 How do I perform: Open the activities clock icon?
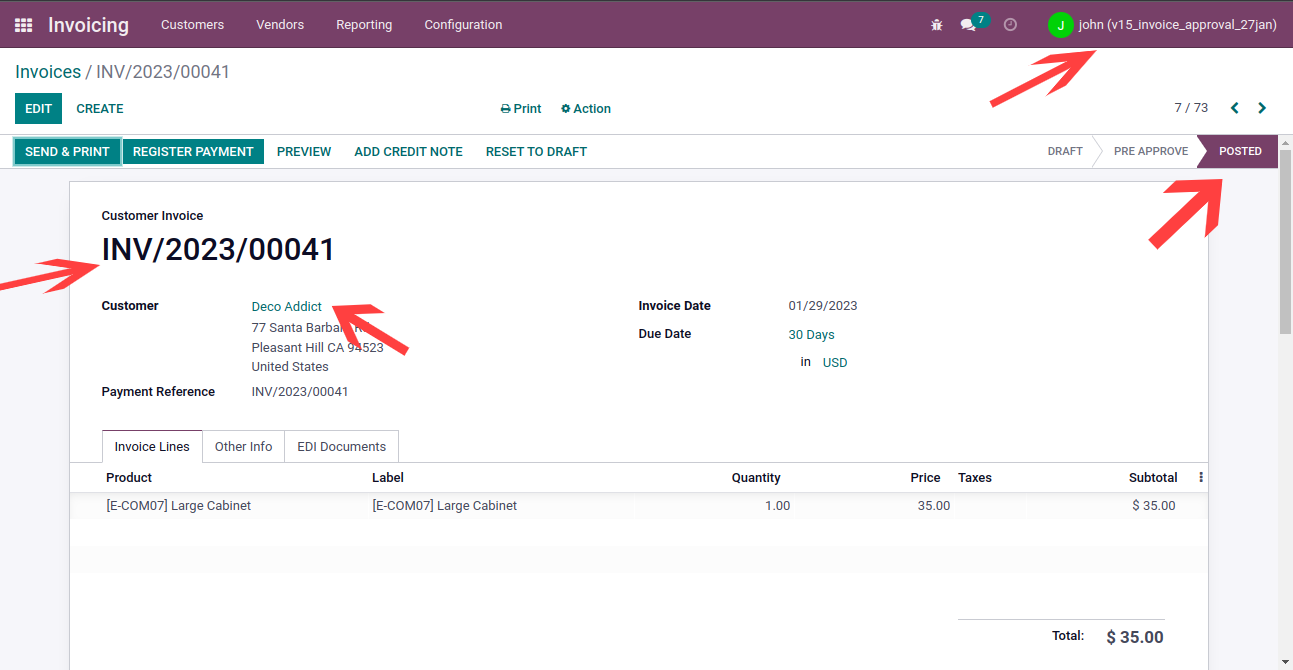click(1010, 24)
